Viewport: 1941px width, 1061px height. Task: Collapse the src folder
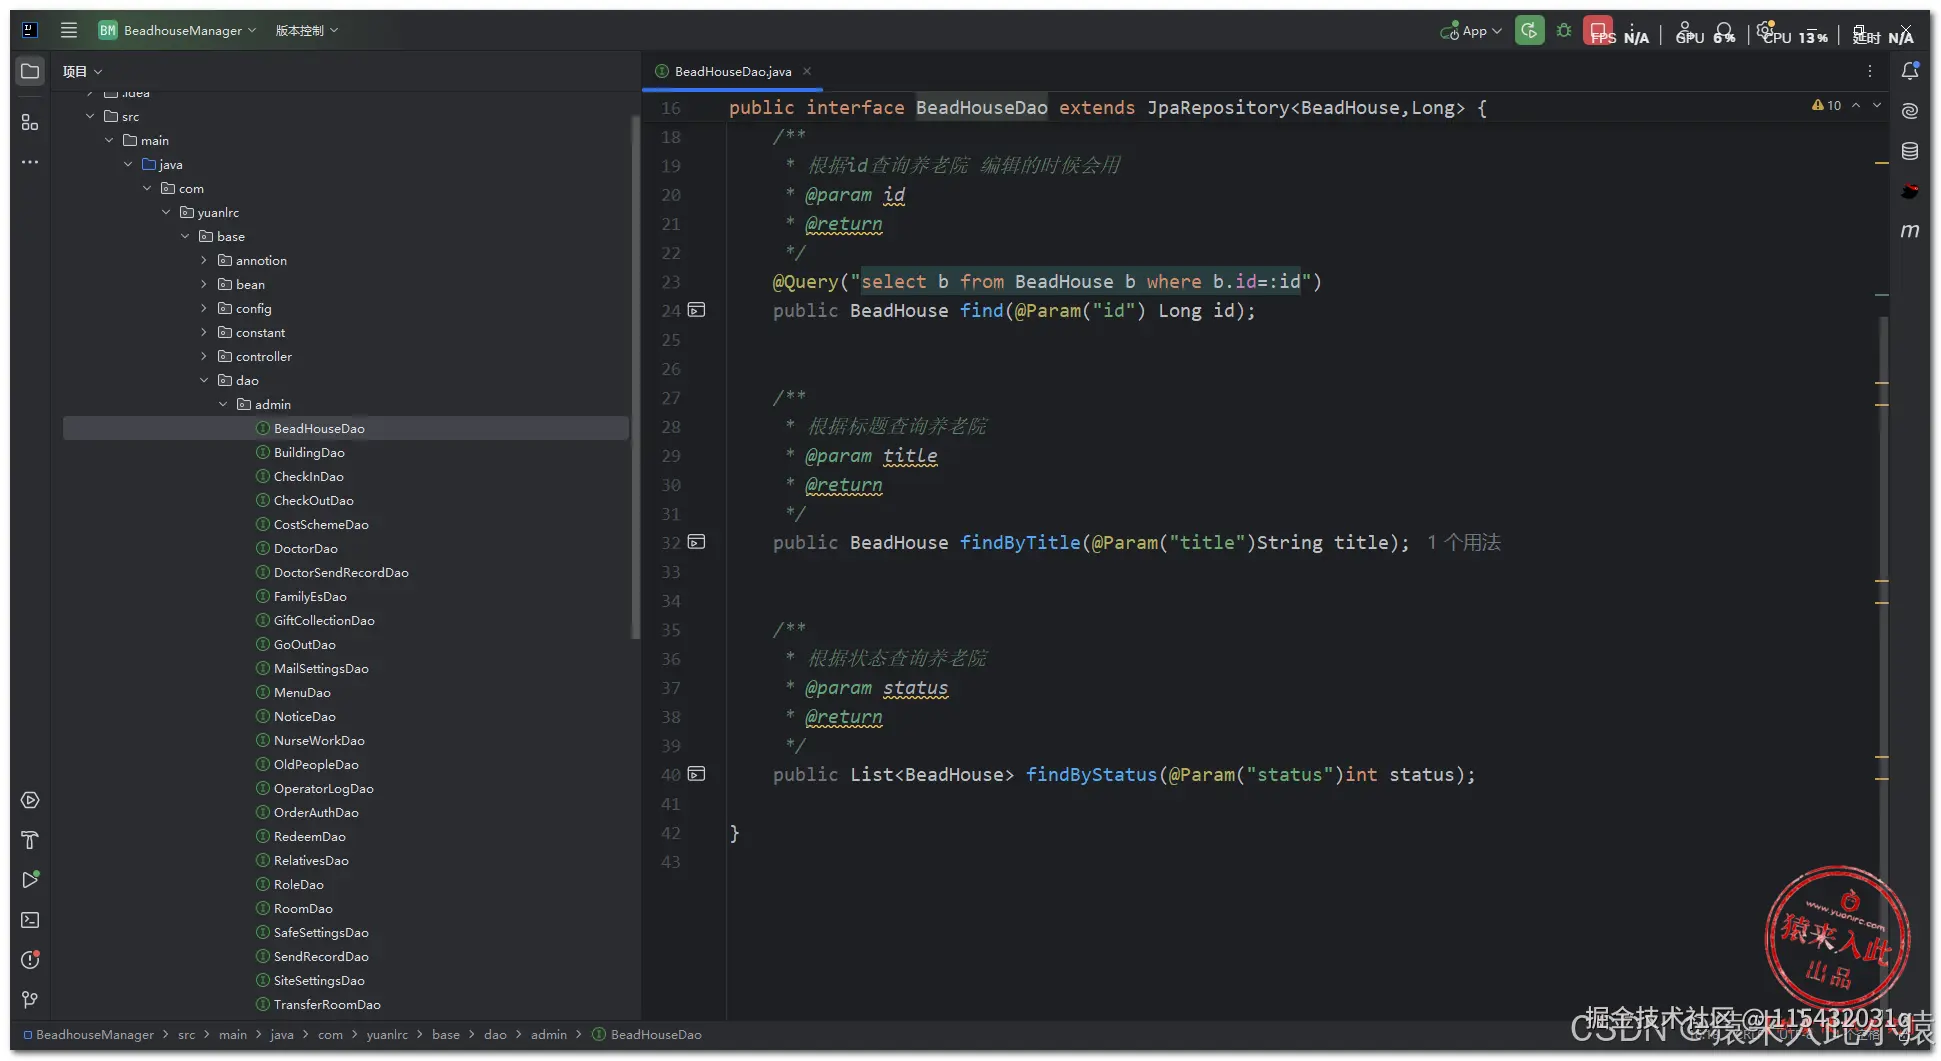[90, 116]
